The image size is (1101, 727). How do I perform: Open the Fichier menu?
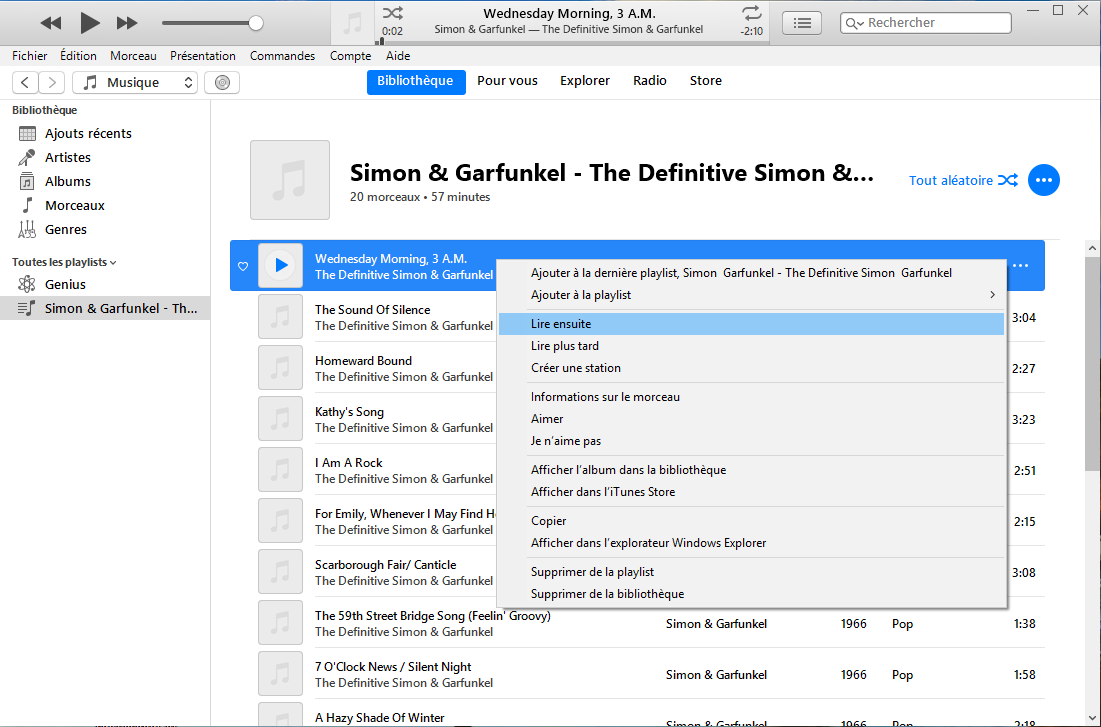coord(29,55)
